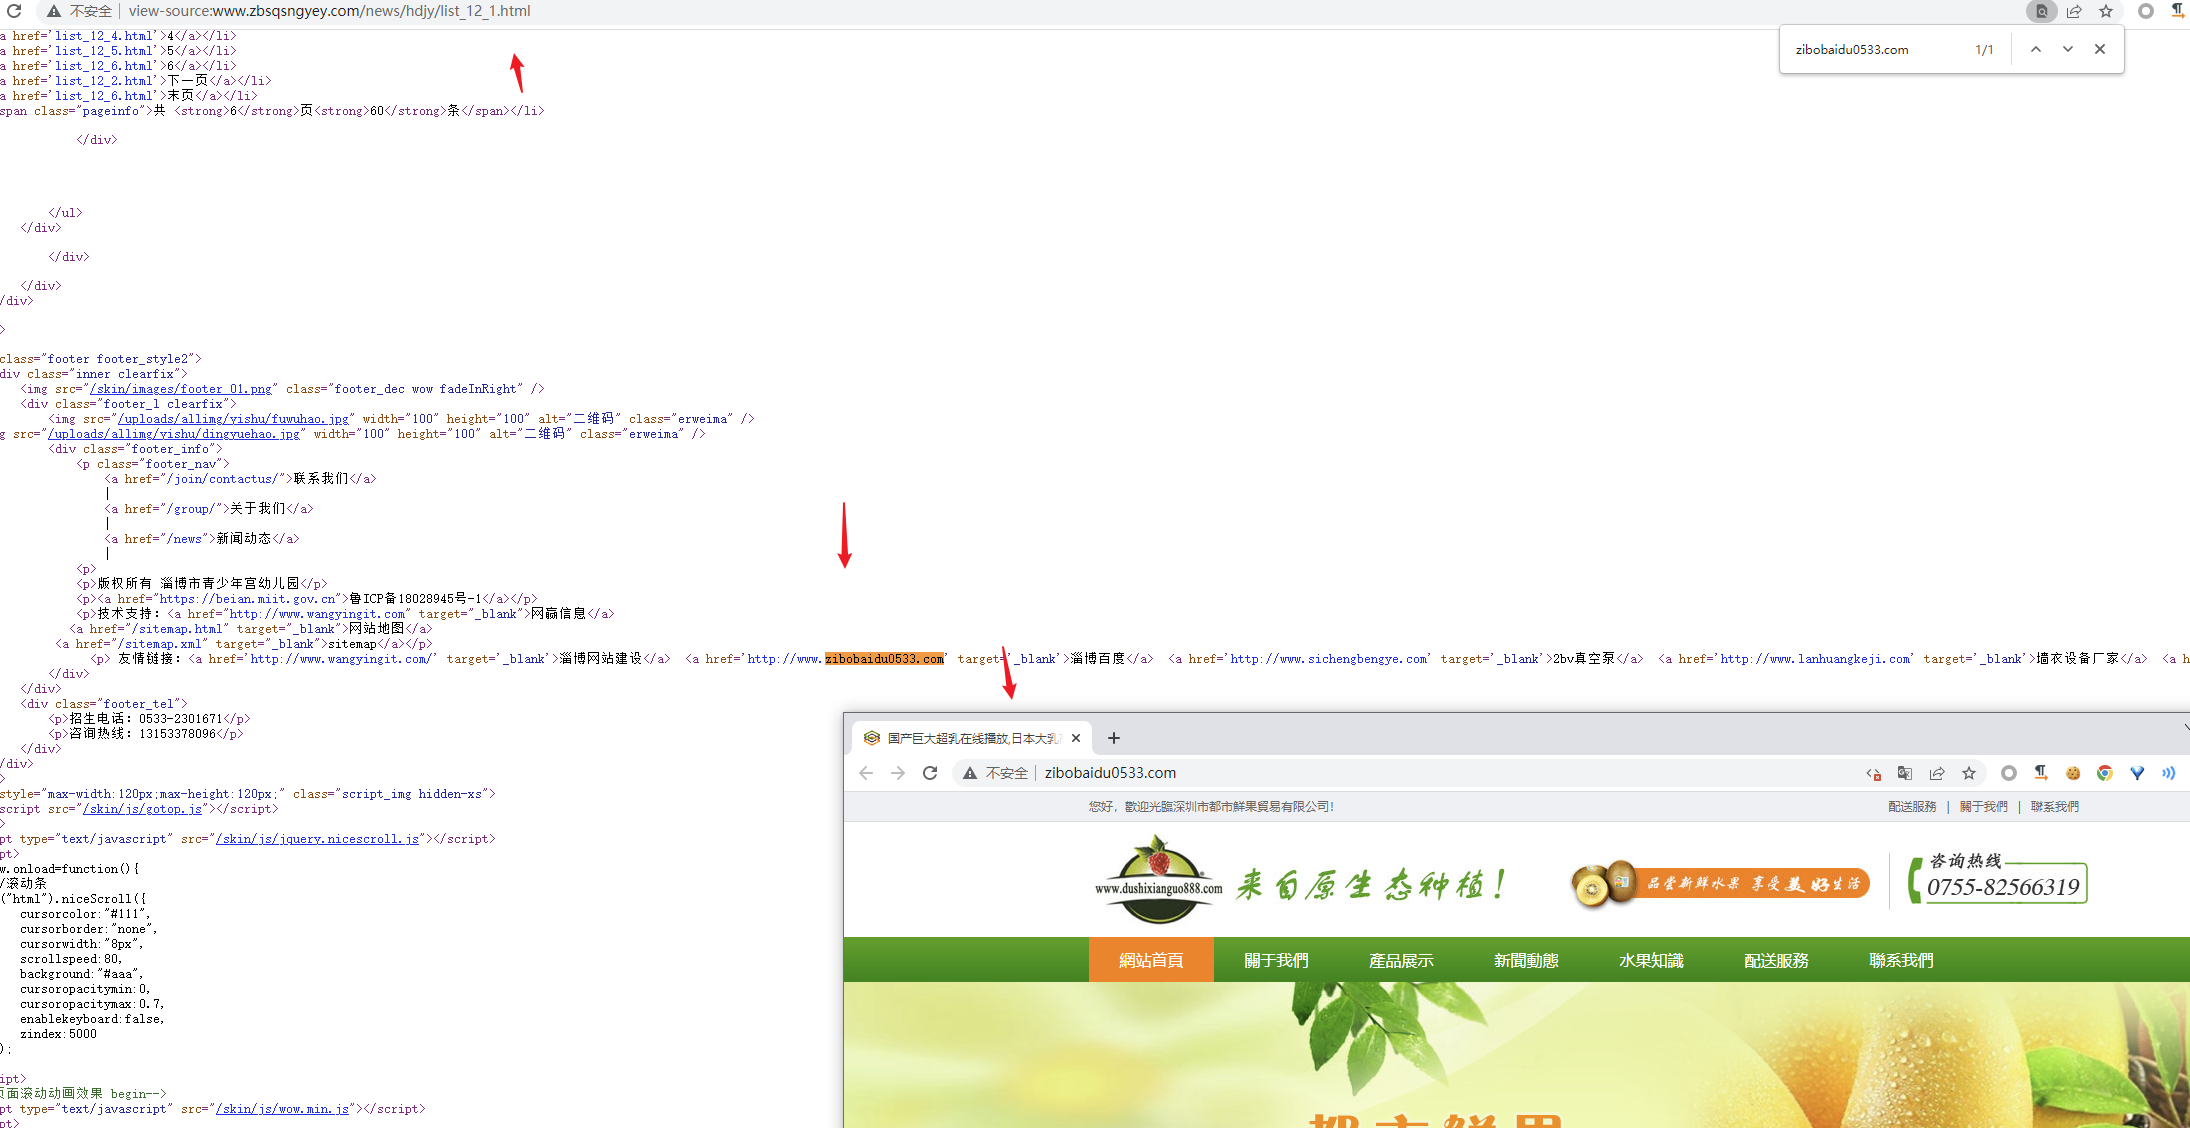
Task: Open the gray circle extension in top toolbar
Action: coord(2146,11)
